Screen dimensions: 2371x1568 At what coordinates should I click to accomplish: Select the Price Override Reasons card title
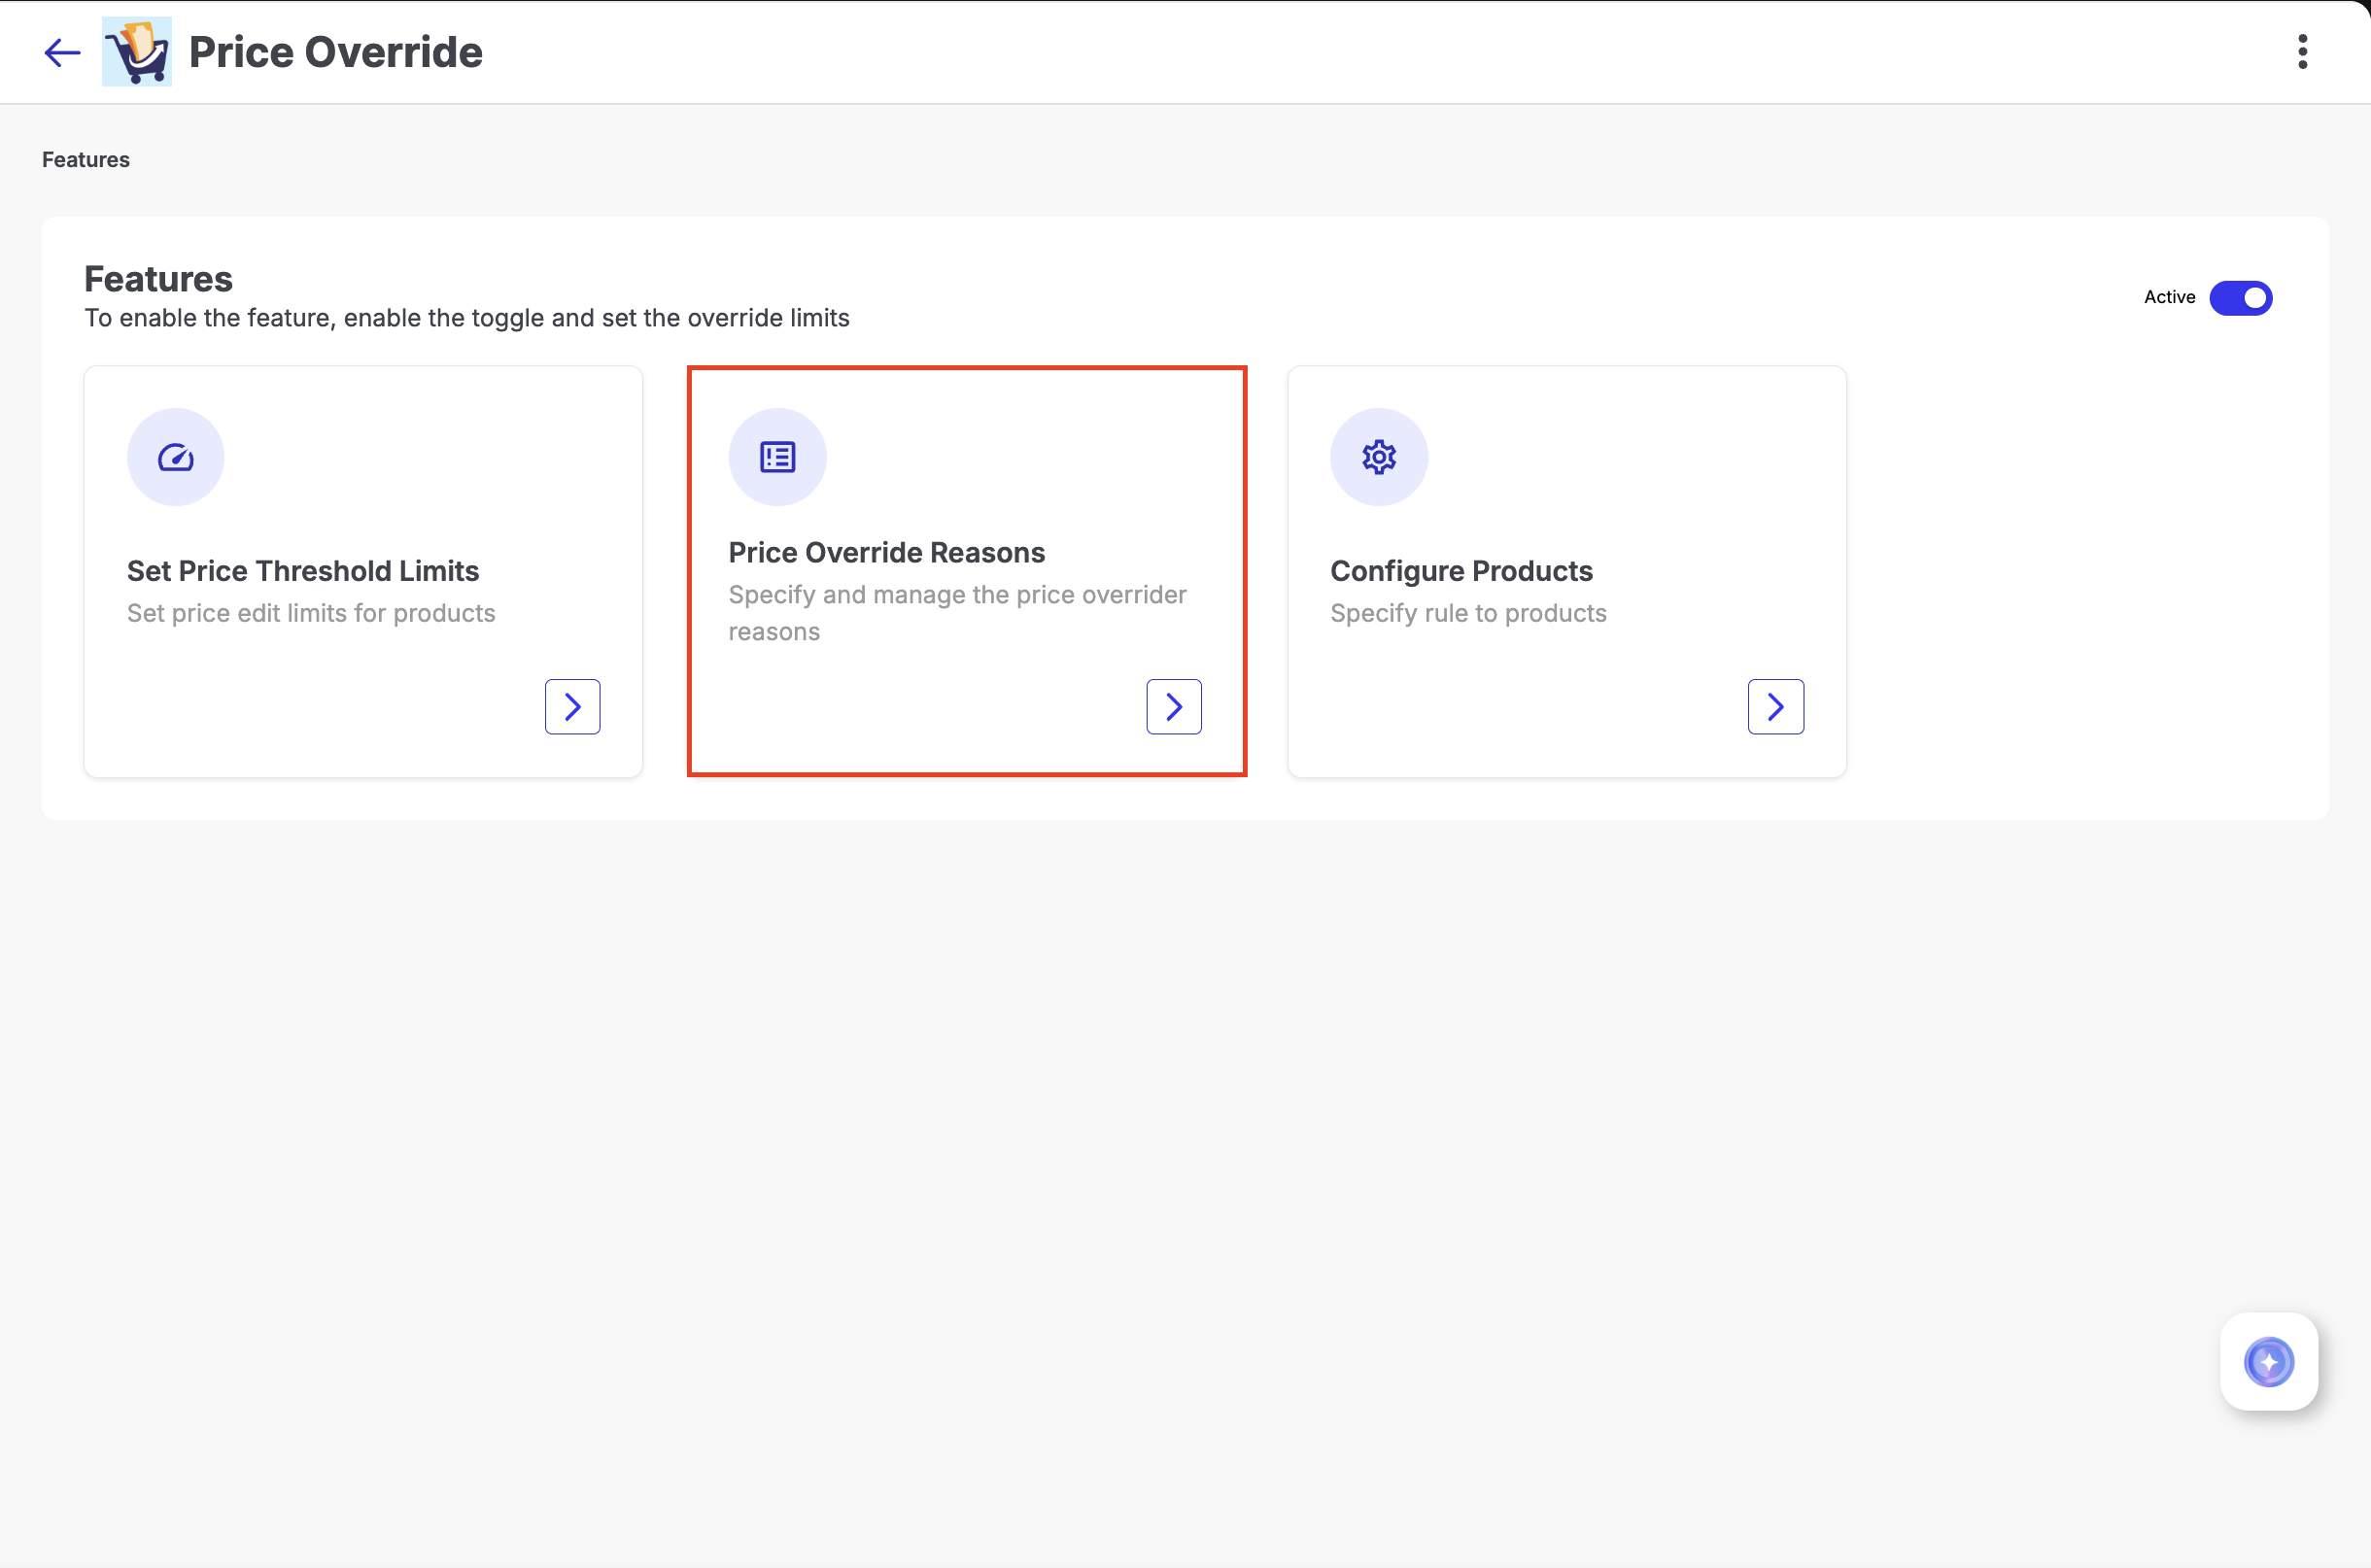(x=886, y=553)
